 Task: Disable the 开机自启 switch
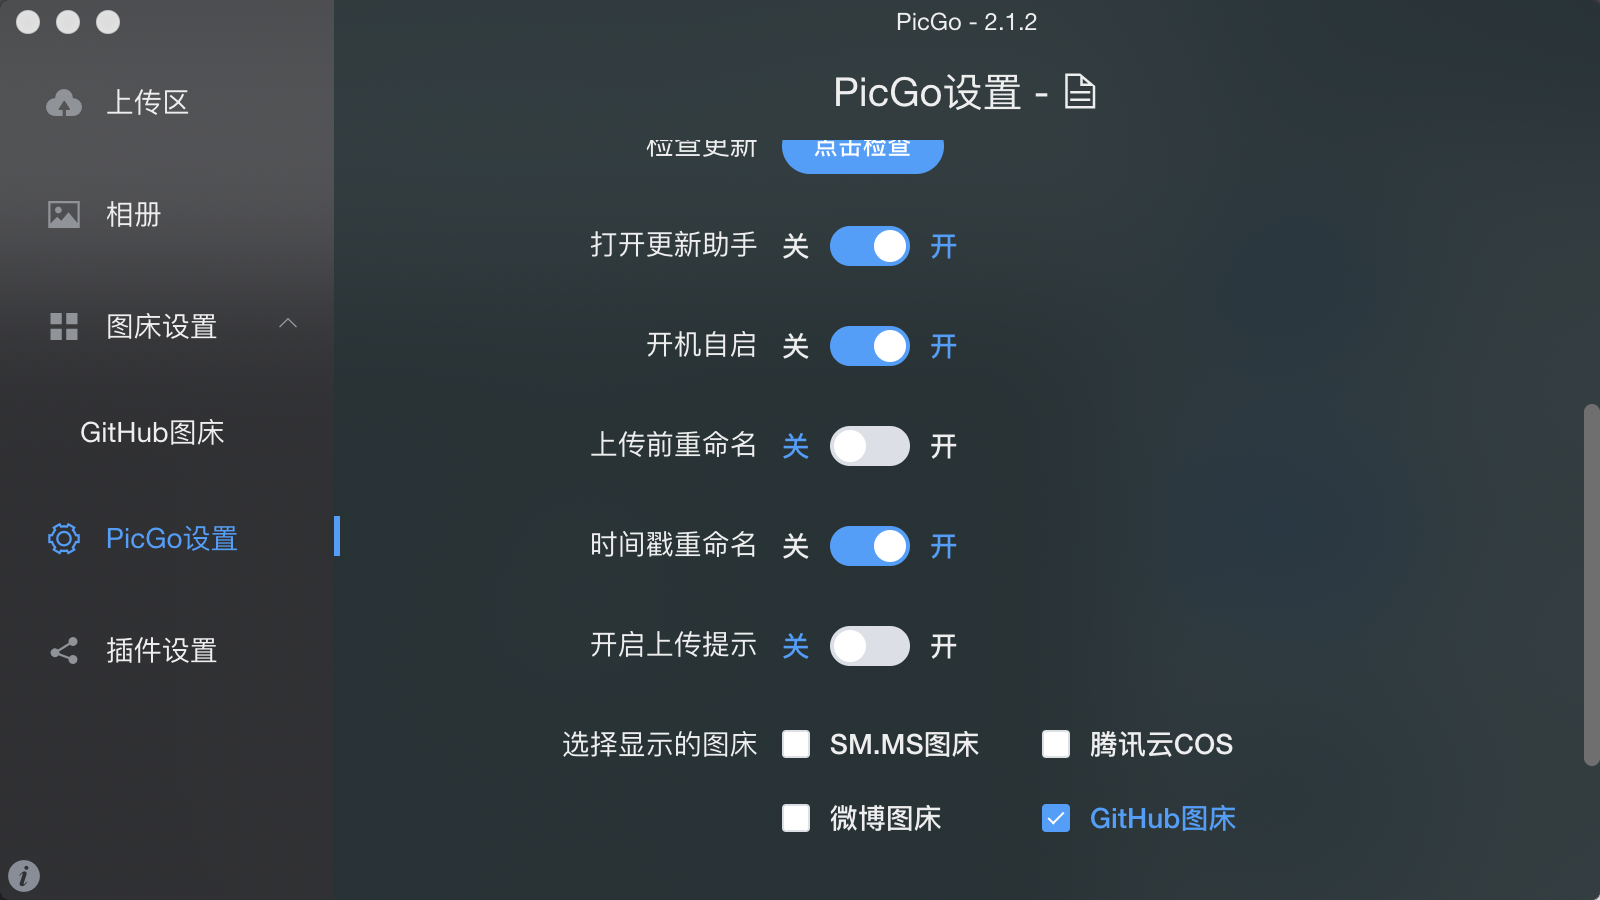click(x=870, y=346)
